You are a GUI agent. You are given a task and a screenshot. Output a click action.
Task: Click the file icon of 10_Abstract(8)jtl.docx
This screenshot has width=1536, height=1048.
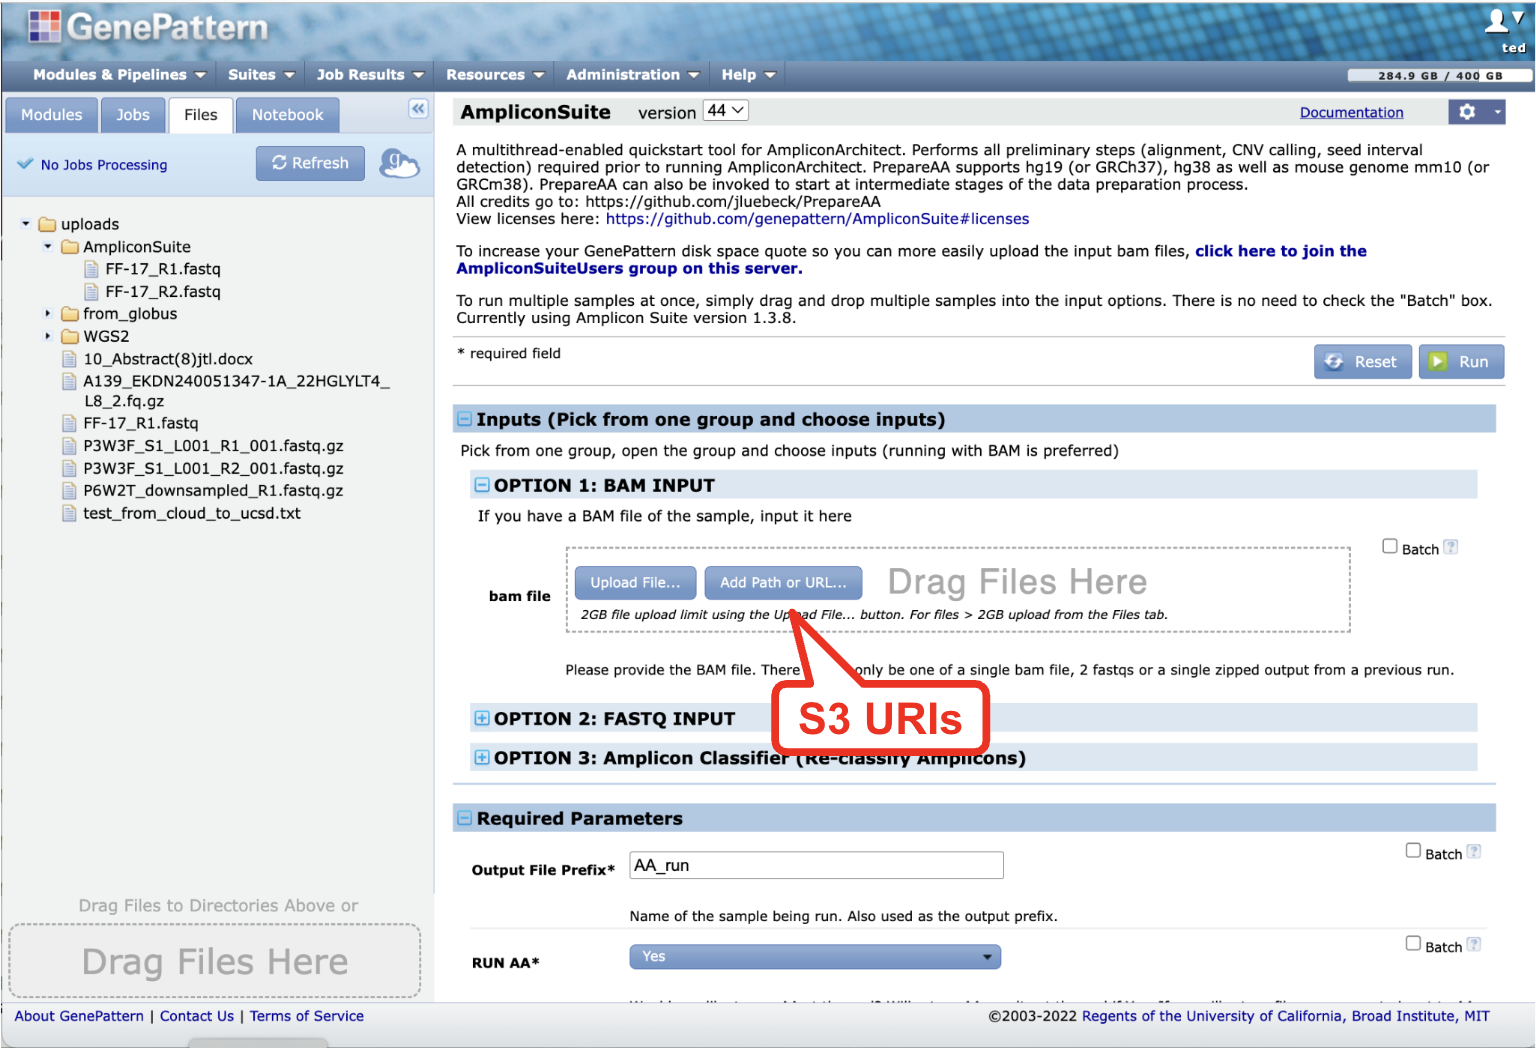point(69,358)
